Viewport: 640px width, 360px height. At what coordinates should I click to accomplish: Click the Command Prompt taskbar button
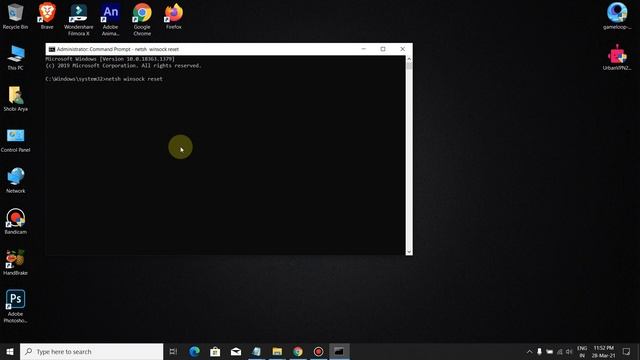(339, 351)
